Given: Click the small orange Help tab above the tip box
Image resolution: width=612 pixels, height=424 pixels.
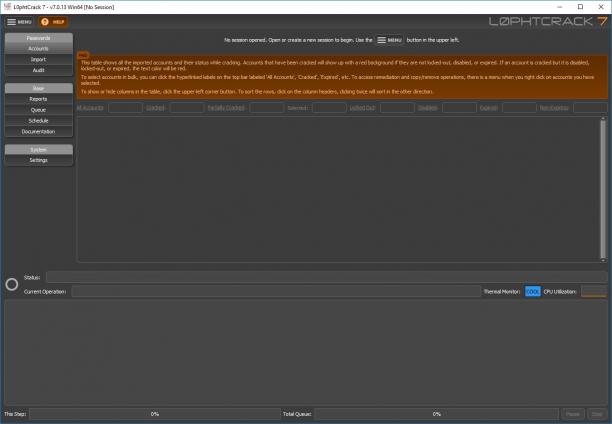Looking at the screenshot, I should click(x=83, y=54).
